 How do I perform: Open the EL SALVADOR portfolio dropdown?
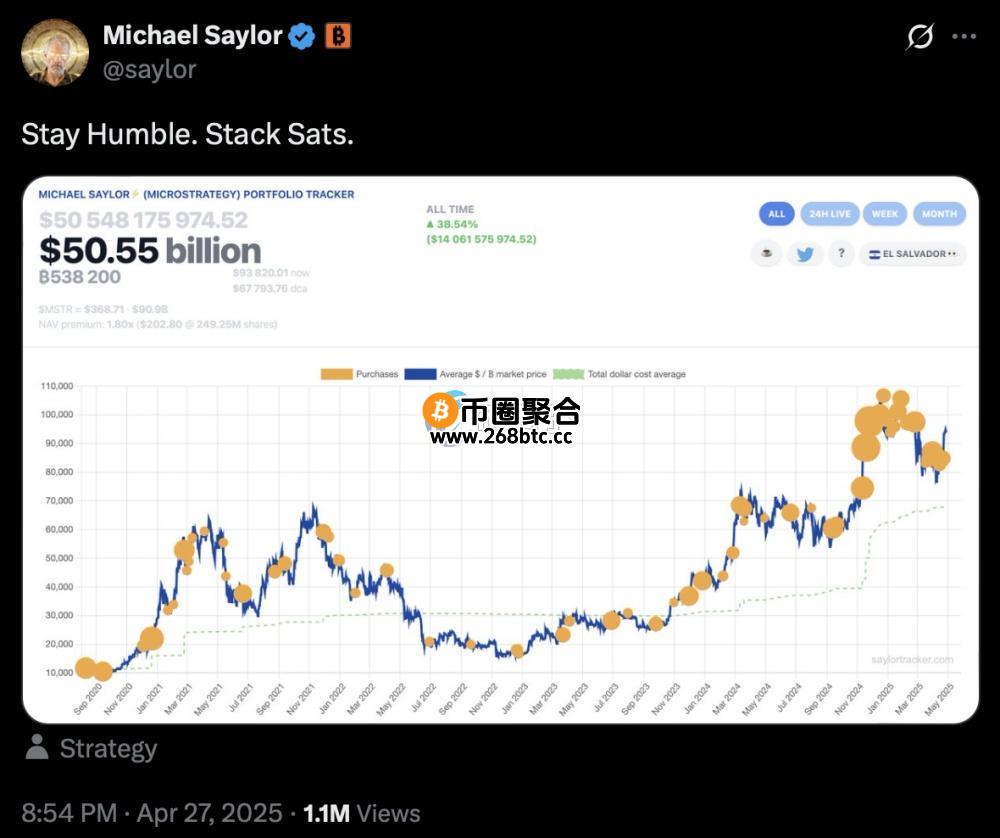pyautogui.click(x=913, y=254)
